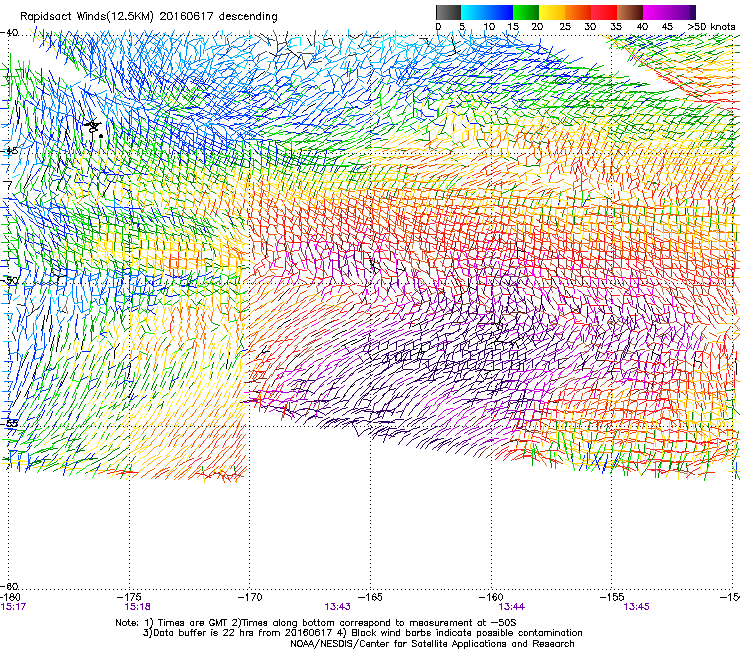
Task: Click the 15:18 pass time label
Action: [137, 607]
